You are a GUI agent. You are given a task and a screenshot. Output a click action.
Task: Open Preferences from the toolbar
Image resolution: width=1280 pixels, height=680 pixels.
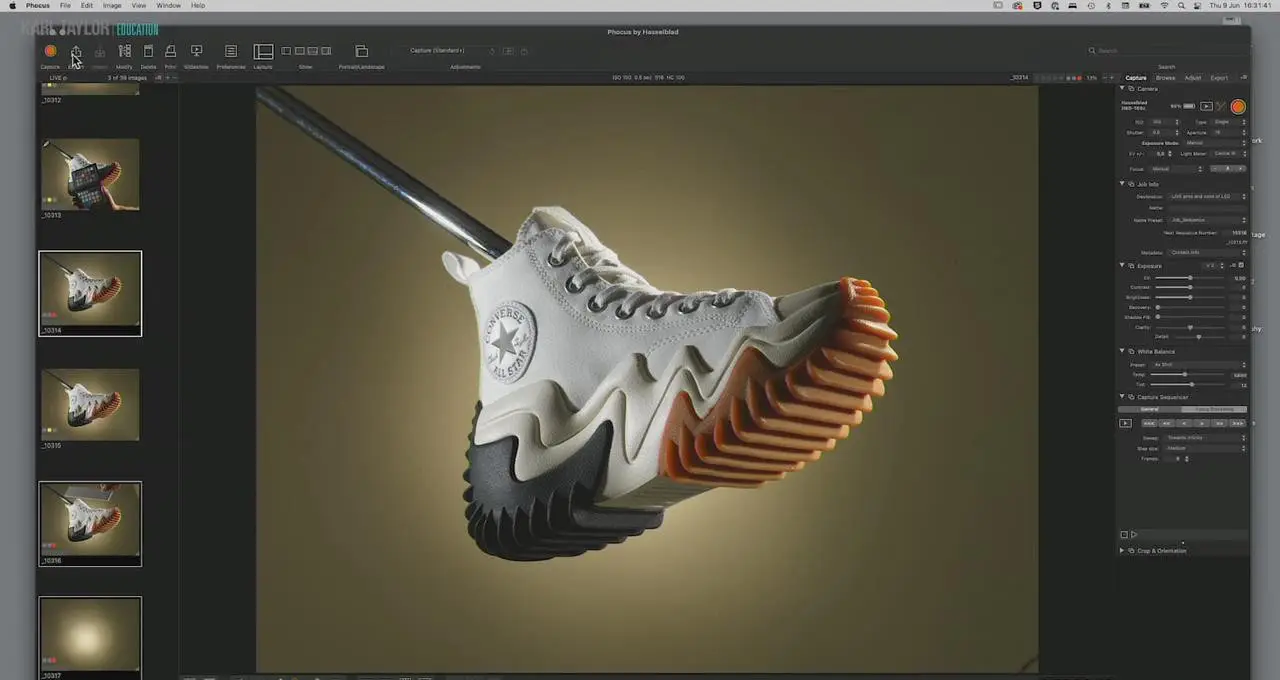click(x=231, y=51)
